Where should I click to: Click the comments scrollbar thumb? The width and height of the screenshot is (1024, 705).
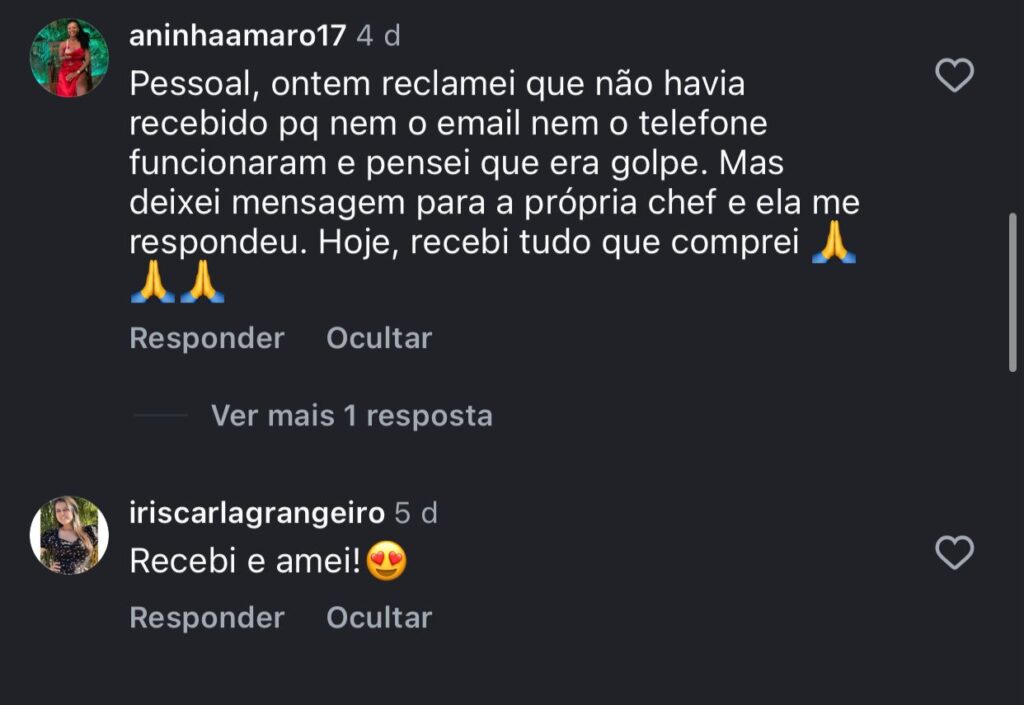1013,292
